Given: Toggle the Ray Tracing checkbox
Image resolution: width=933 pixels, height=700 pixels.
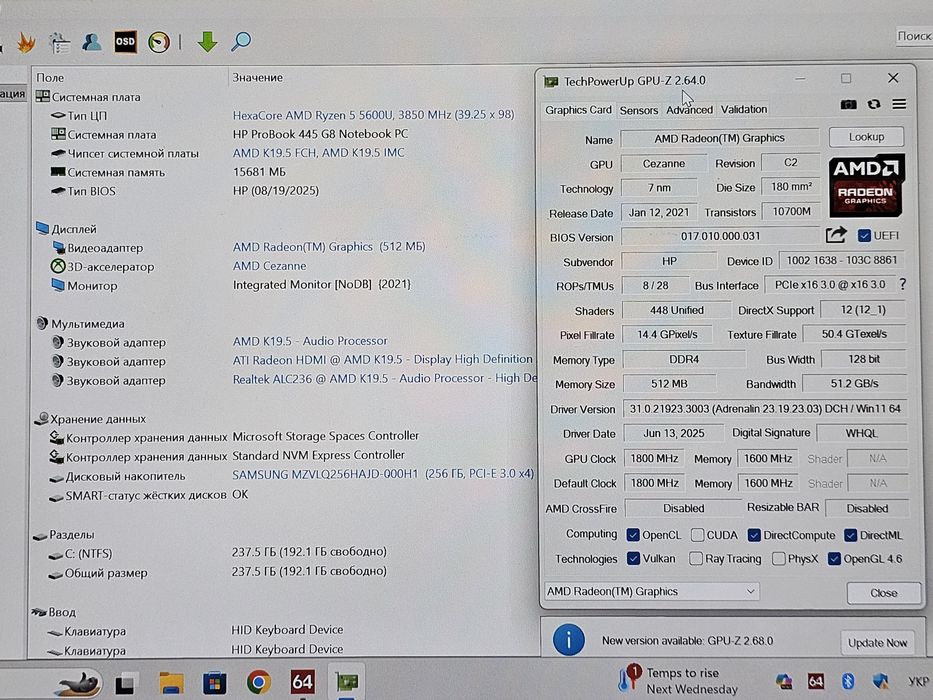Looking at the screenshot, I should coord(696,558).
